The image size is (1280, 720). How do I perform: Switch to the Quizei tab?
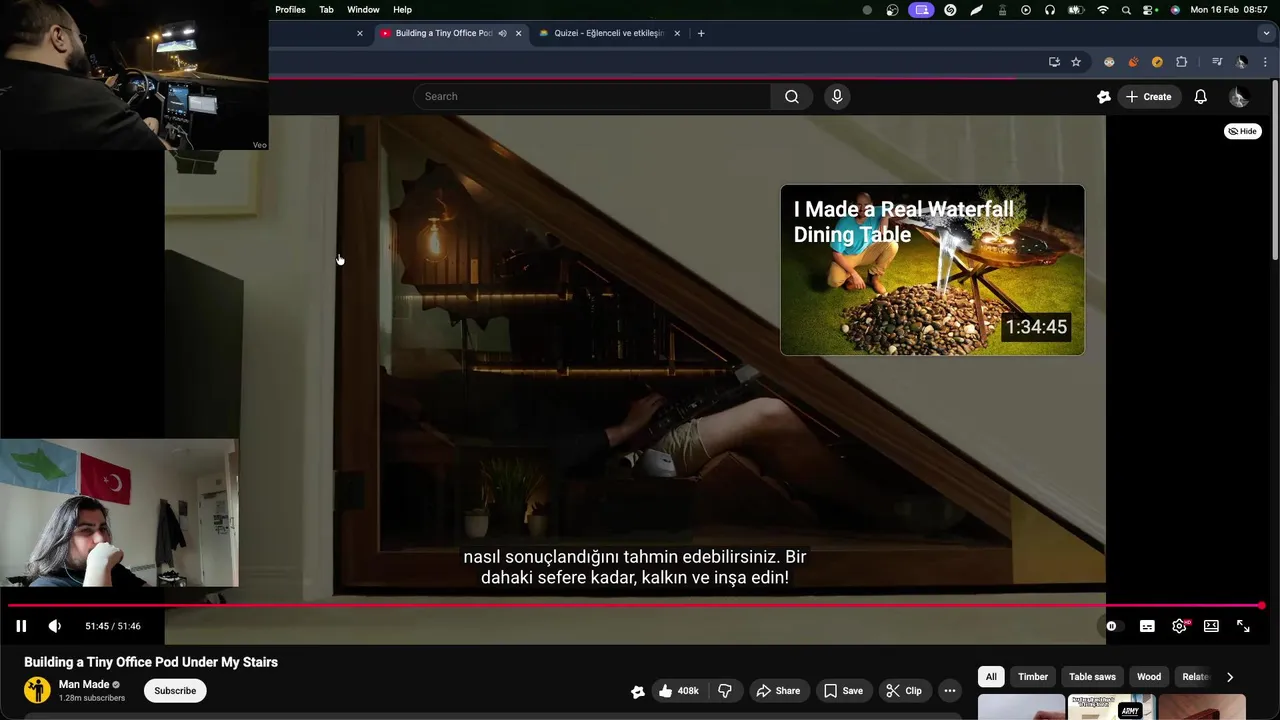pyautogui.click(x=609, y=33)
